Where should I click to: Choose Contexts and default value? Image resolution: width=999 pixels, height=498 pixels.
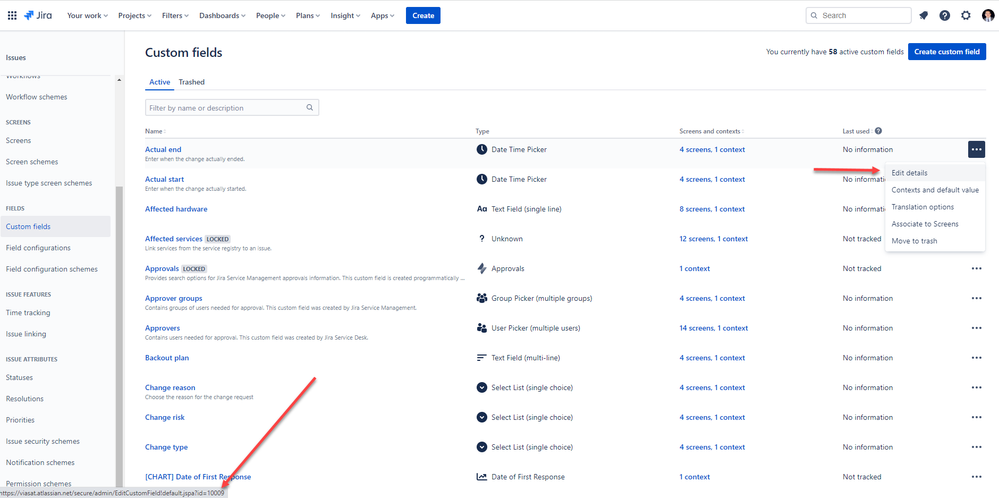(935, 190)
